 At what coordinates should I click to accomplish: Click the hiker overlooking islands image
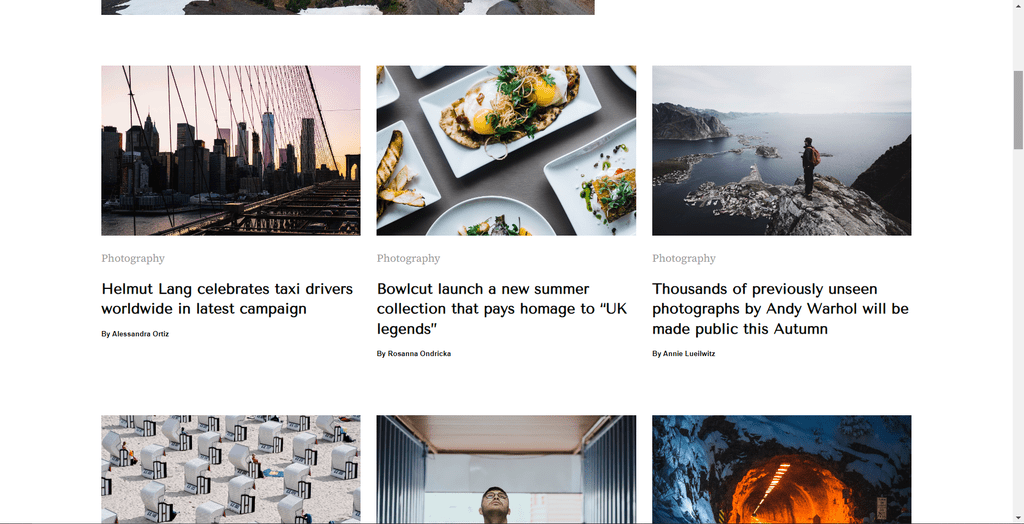[x=782, y=150]
